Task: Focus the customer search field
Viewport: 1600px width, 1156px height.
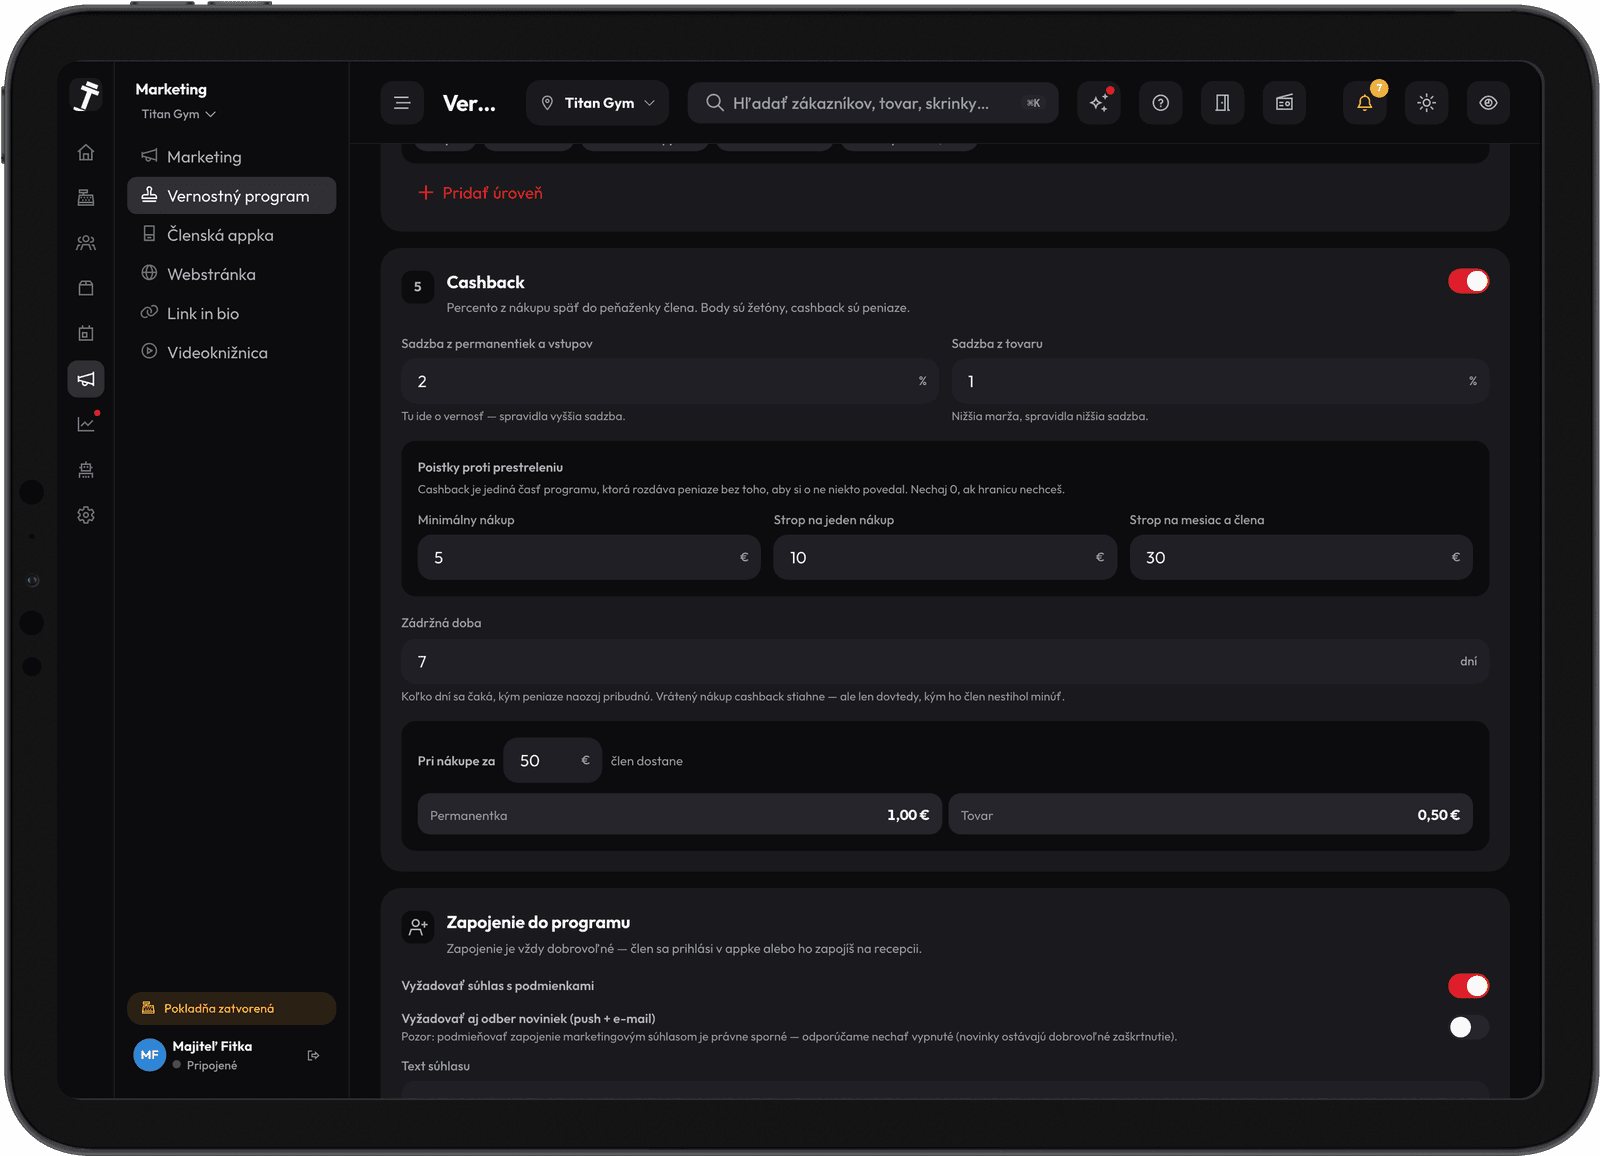Action: coord(872,103)
